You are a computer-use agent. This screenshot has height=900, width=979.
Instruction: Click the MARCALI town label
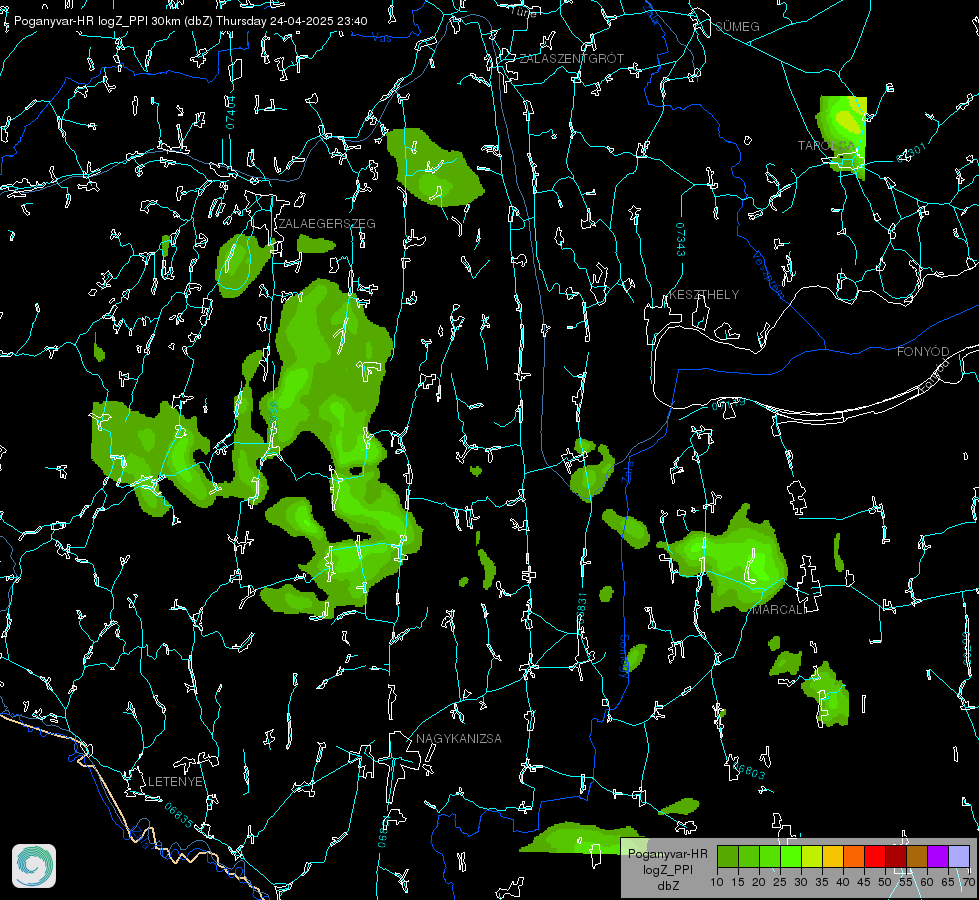point(779,609)
